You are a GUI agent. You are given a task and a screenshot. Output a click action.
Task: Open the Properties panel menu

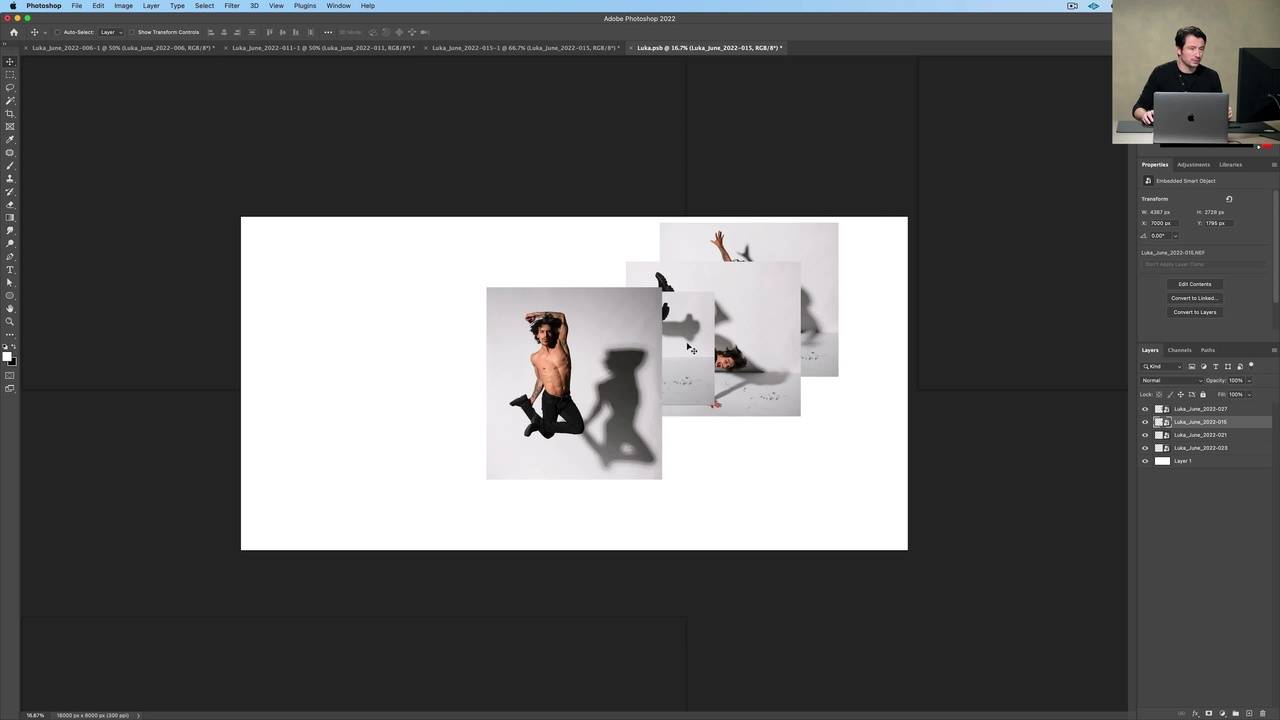(x=1274, y=164)
